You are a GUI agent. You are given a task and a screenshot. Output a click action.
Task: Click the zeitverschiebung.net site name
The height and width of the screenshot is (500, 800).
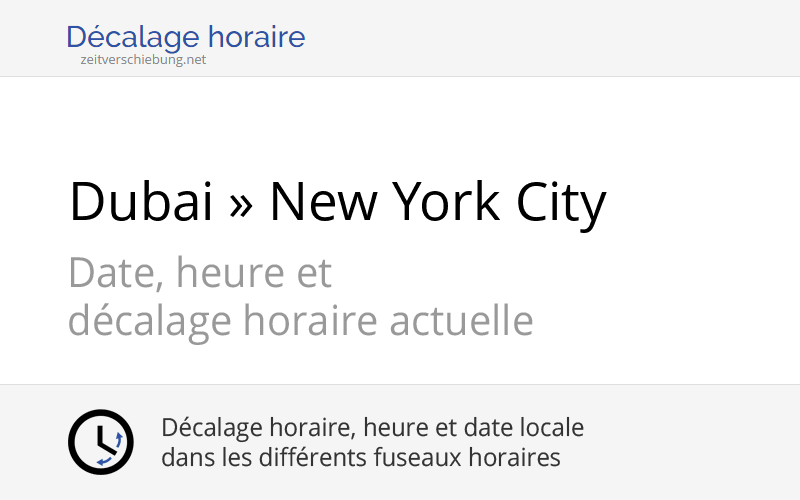coord(143,60)
